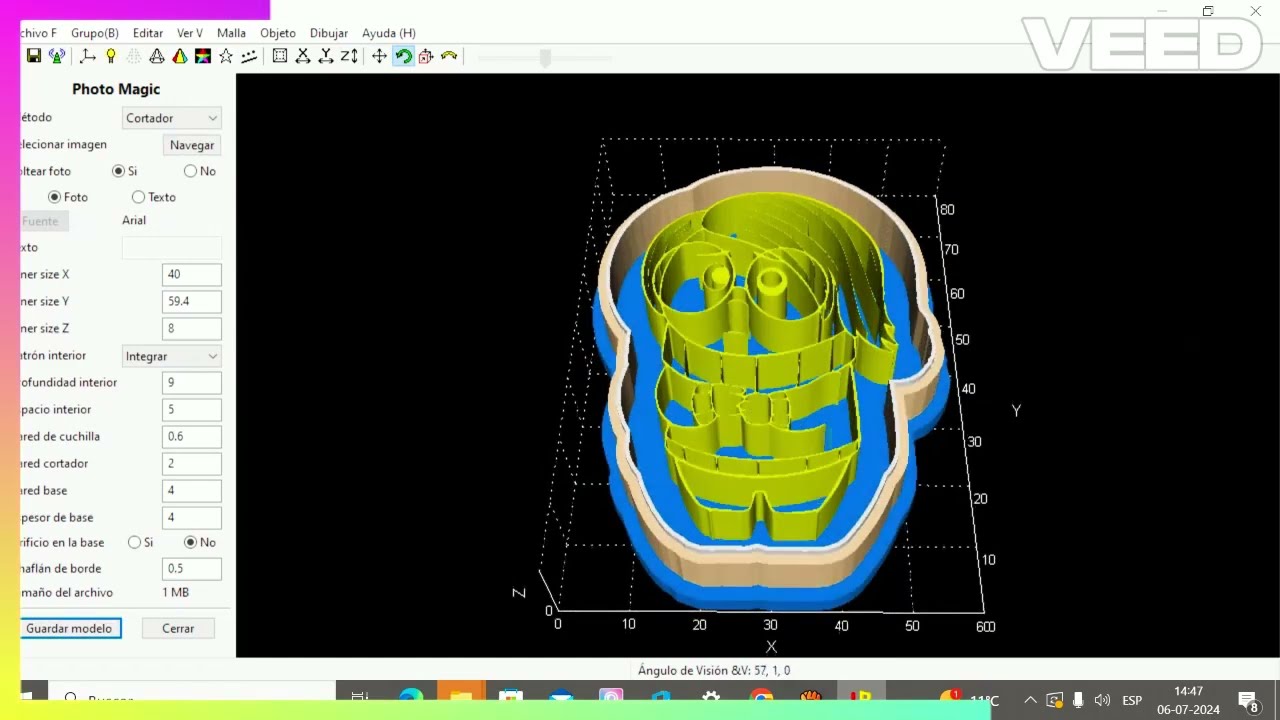Open the taskbar volume speaker icon
Viewport: 1280px width, 720px height.
pyautogui.click(x=1102, y=700)
